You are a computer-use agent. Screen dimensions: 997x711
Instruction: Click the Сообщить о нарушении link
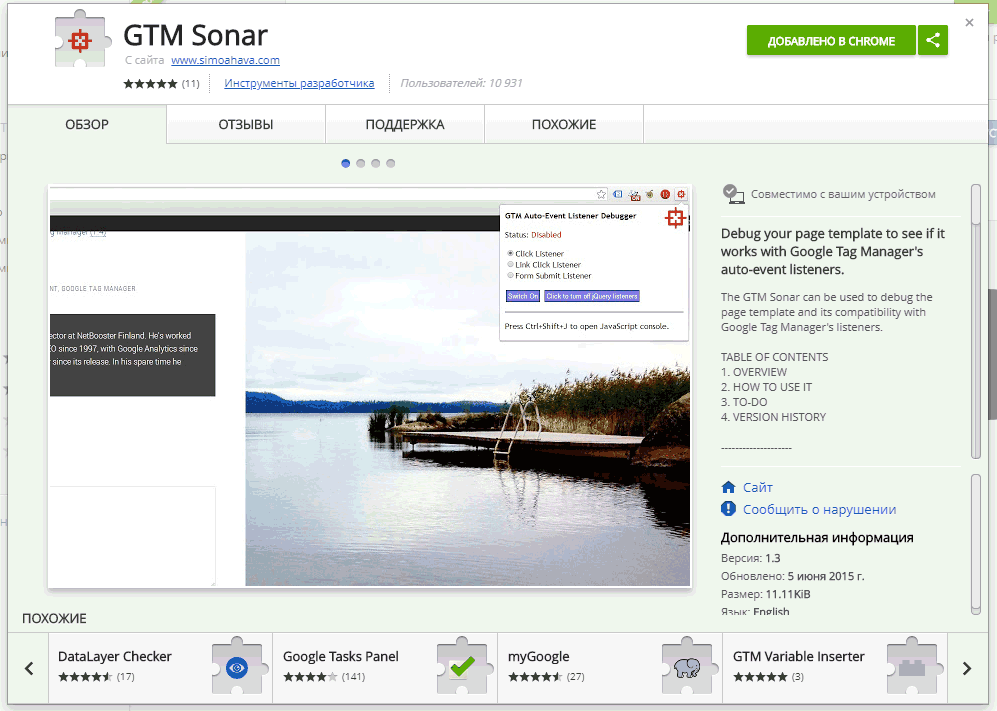pos(820,509)
